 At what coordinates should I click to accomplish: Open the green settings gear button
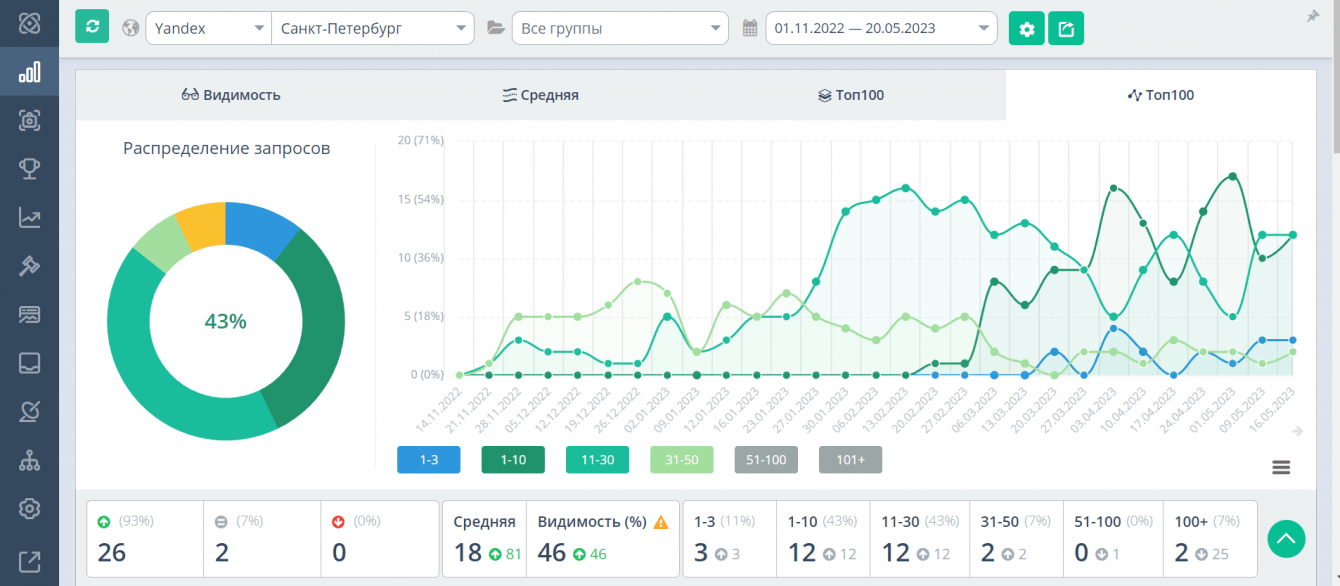[x=1026, y=28]
